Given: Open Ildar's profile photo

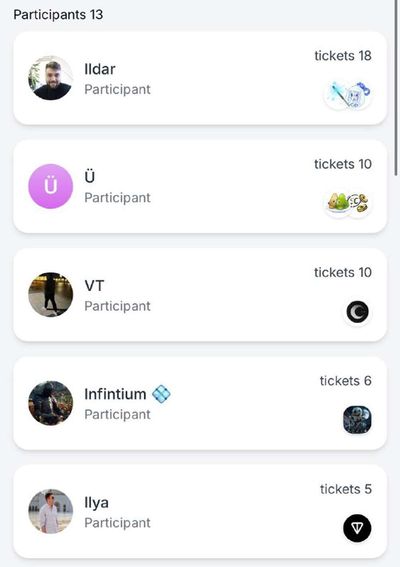Looking at the screenshot, I should pos(51,78).
